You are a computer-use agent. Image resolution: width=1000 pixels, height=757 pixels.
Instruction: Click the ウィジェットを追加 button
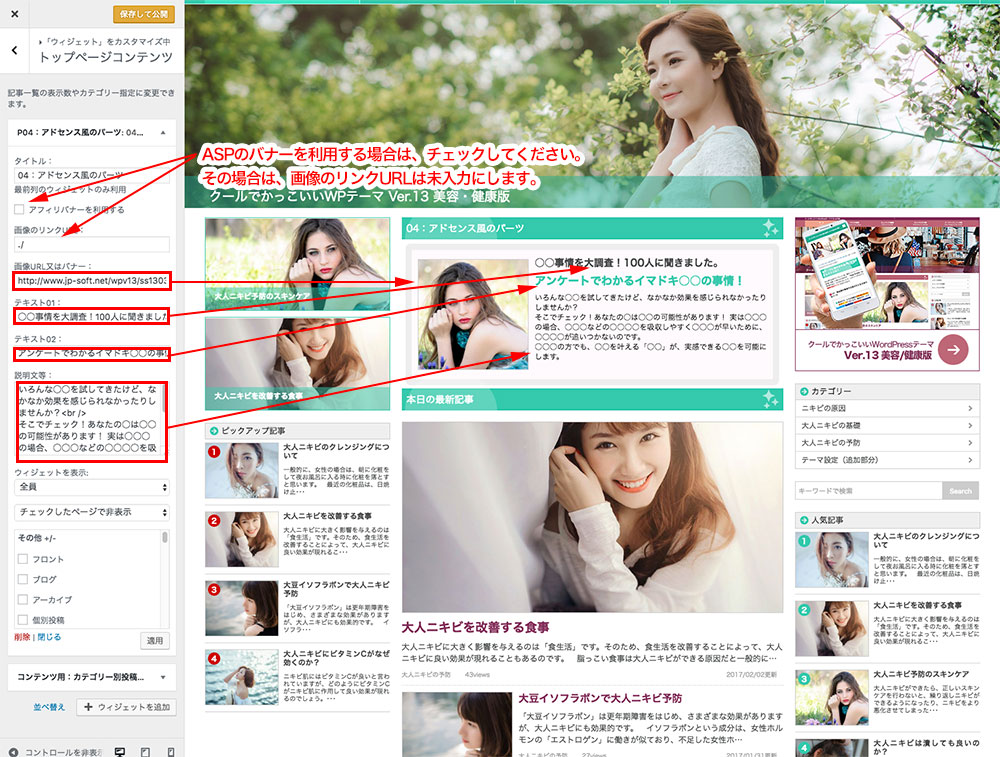pyautogui.click(x=126, y=707)
